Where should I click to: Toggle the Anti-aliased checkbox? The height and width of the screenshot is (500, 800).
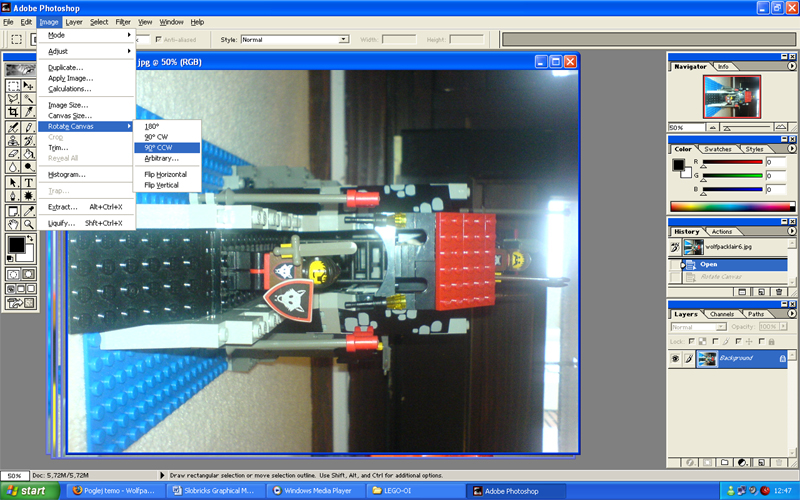(159, 39)
